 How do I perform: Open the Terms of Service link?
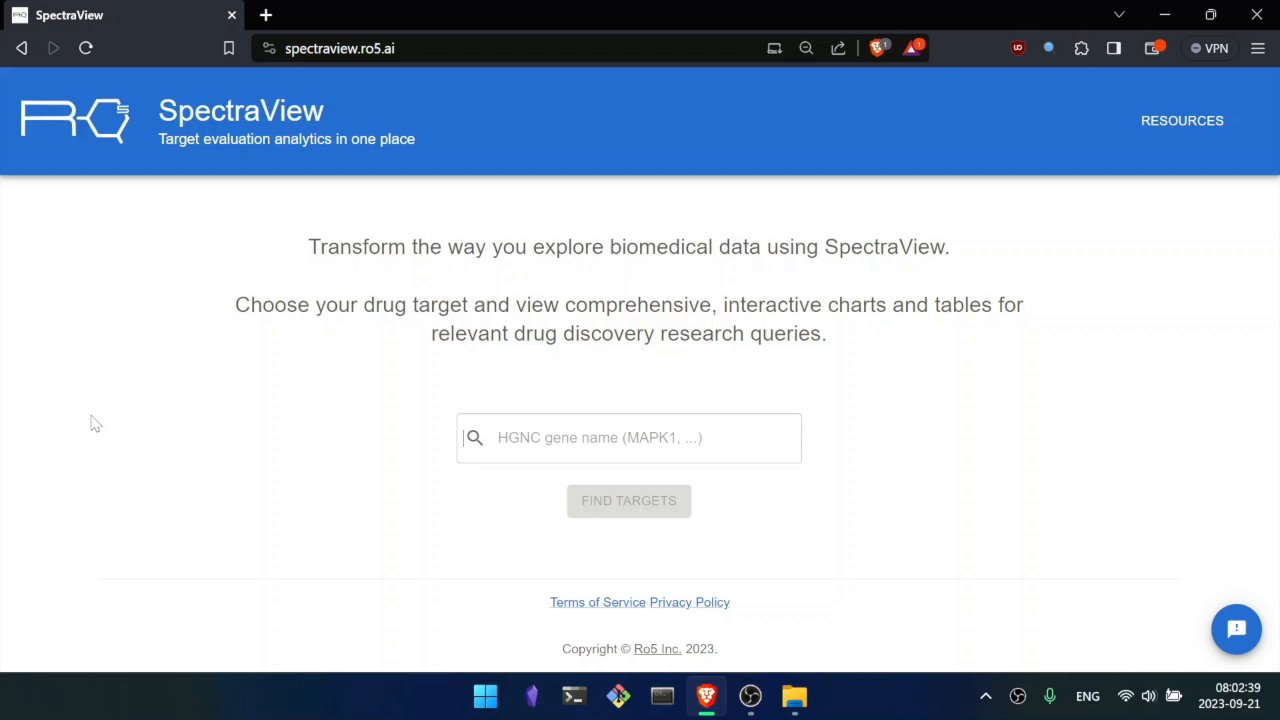pyautogui.click(x=598, y=602)
